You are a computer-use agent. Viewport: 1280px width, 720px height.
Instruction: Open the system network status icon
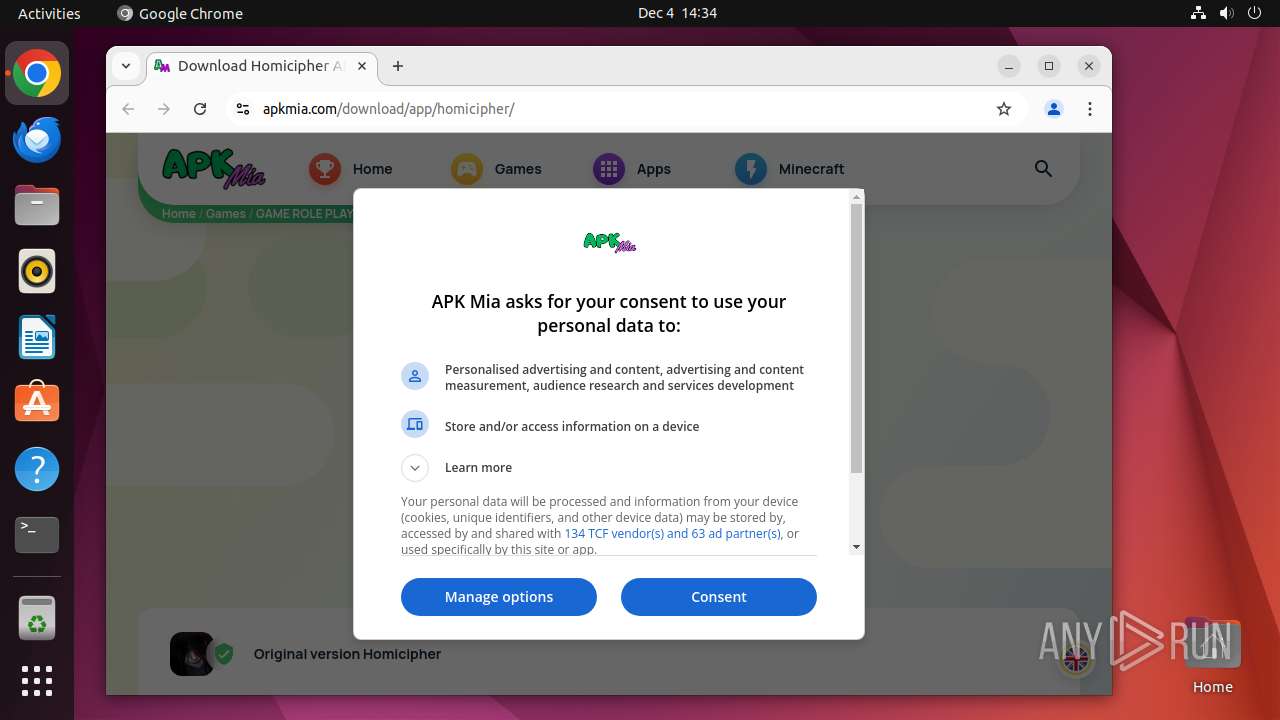[1198, 13]
